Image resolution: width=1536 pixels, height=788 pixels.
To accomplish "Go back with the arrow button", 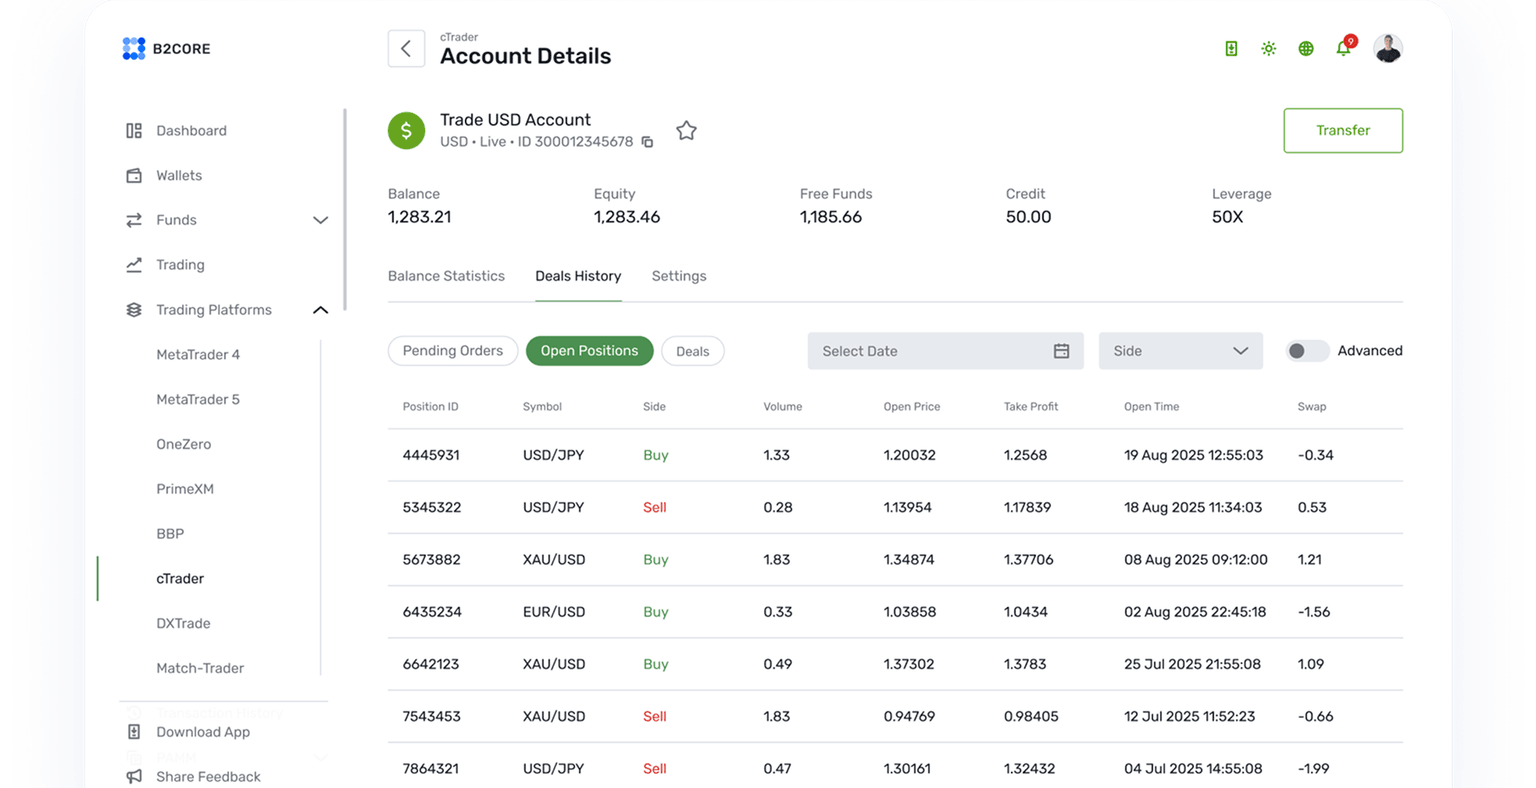I will coord(406,48).
